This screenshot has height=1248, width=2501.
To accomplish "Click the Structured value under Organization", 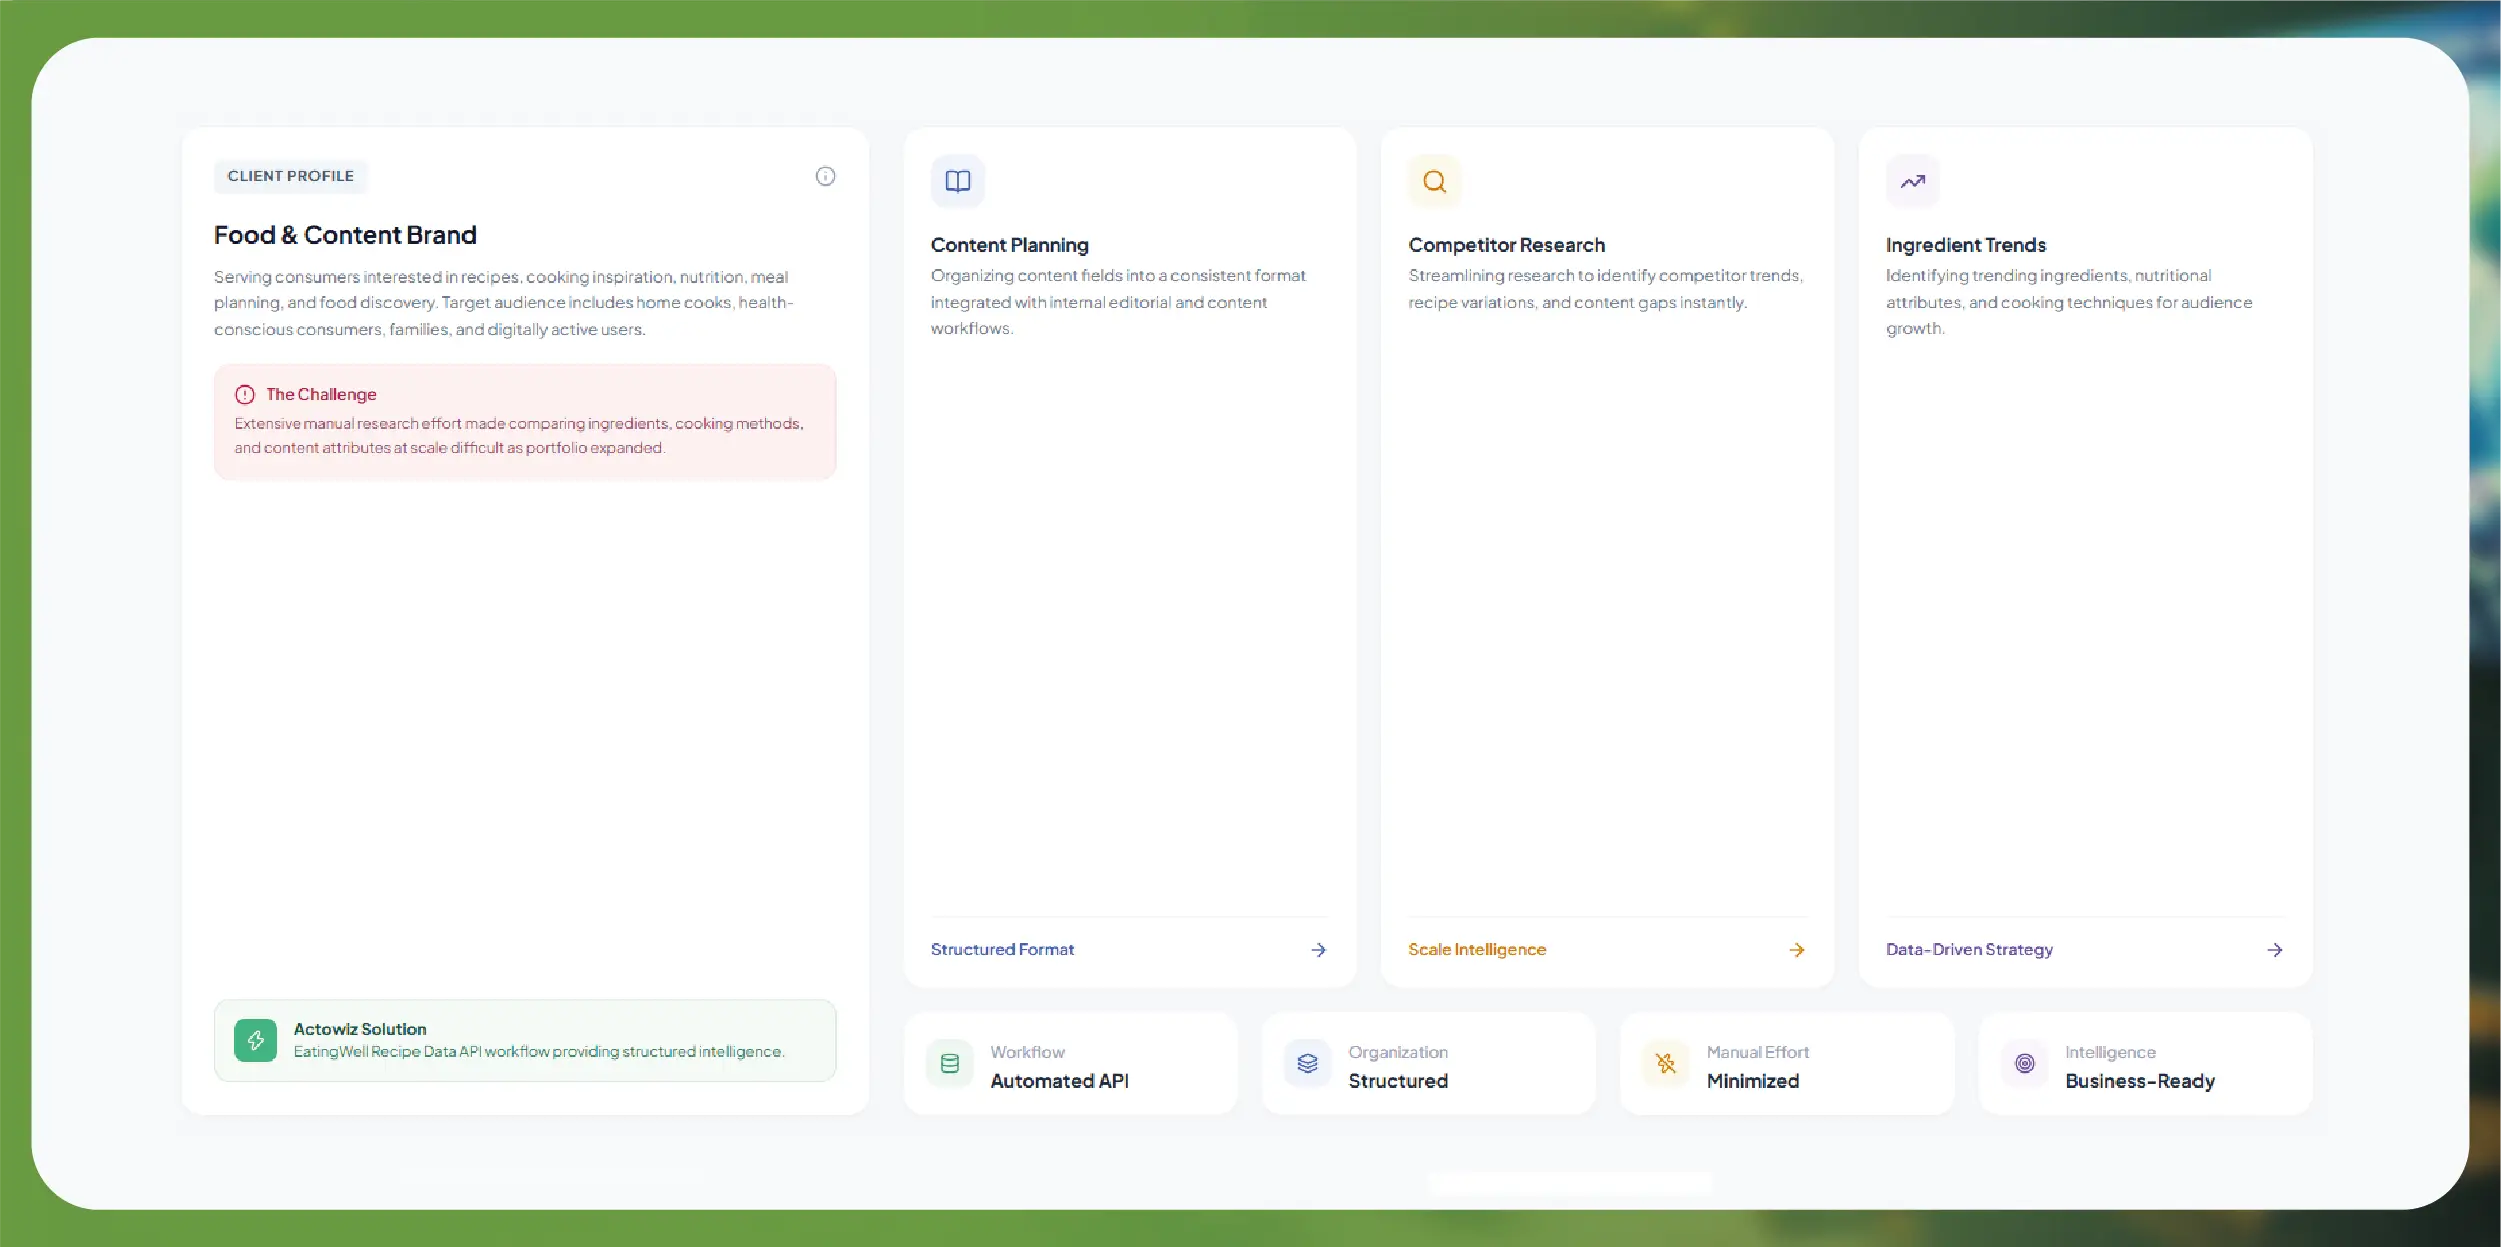I will click(1398, 1081).
